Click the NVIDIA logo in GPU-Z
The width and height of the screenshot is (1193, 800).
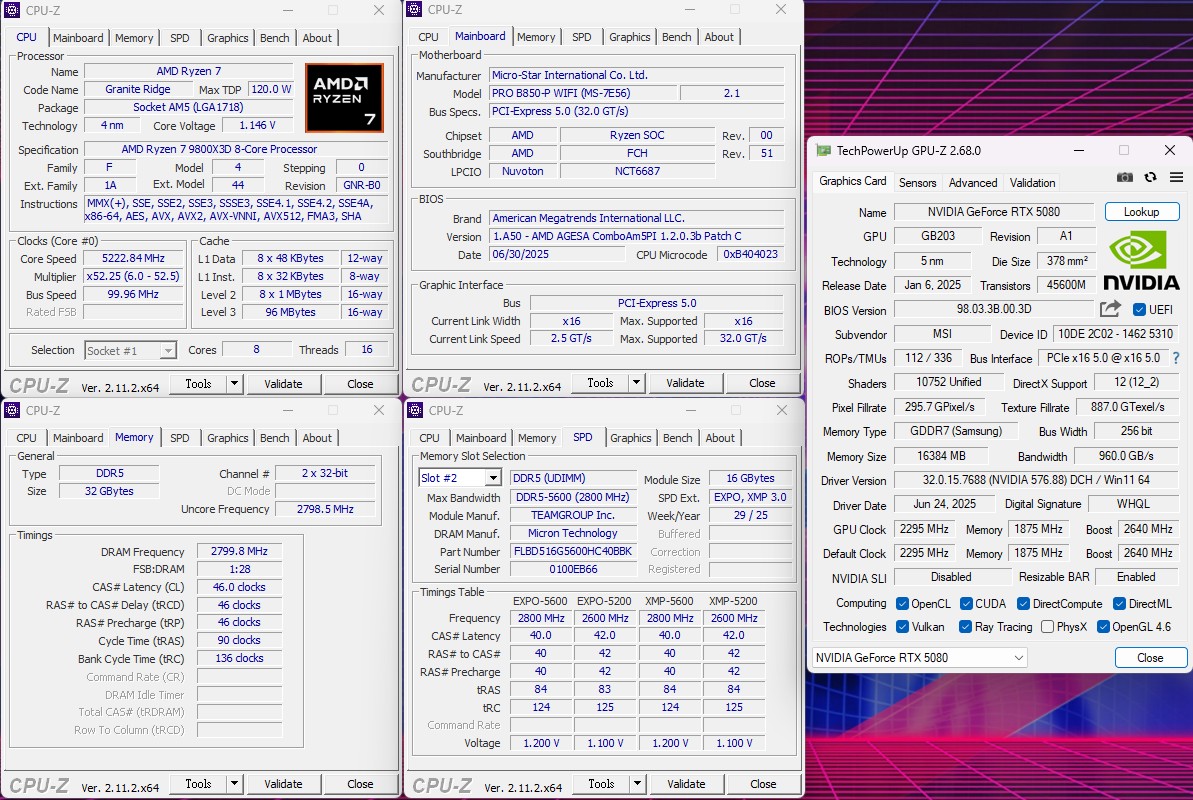[1141, 262]
